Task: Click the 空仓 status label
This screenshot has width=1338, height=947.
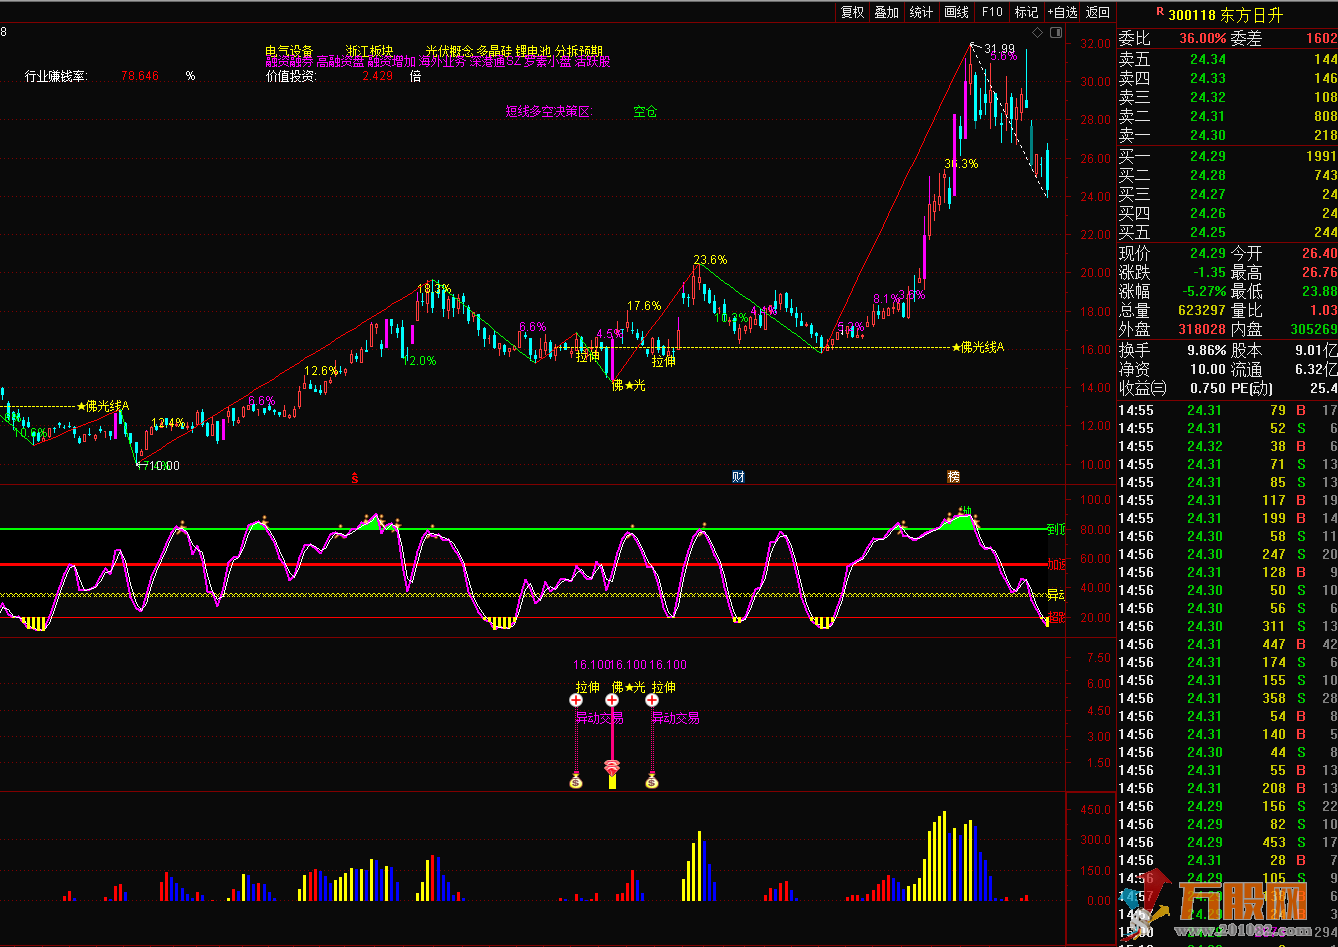Action: (x=645, y=112)
